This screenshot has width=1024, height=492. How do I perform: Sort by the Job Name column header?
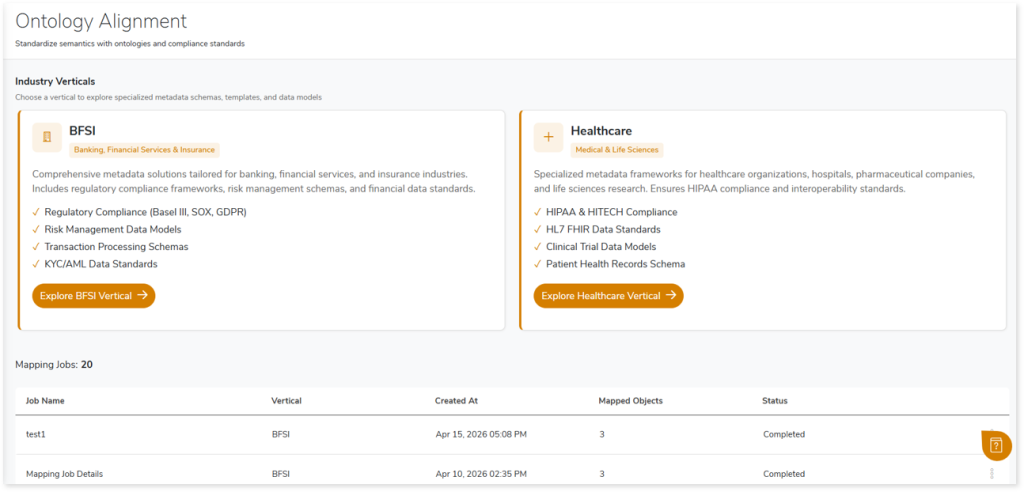[x=45, y=401]
